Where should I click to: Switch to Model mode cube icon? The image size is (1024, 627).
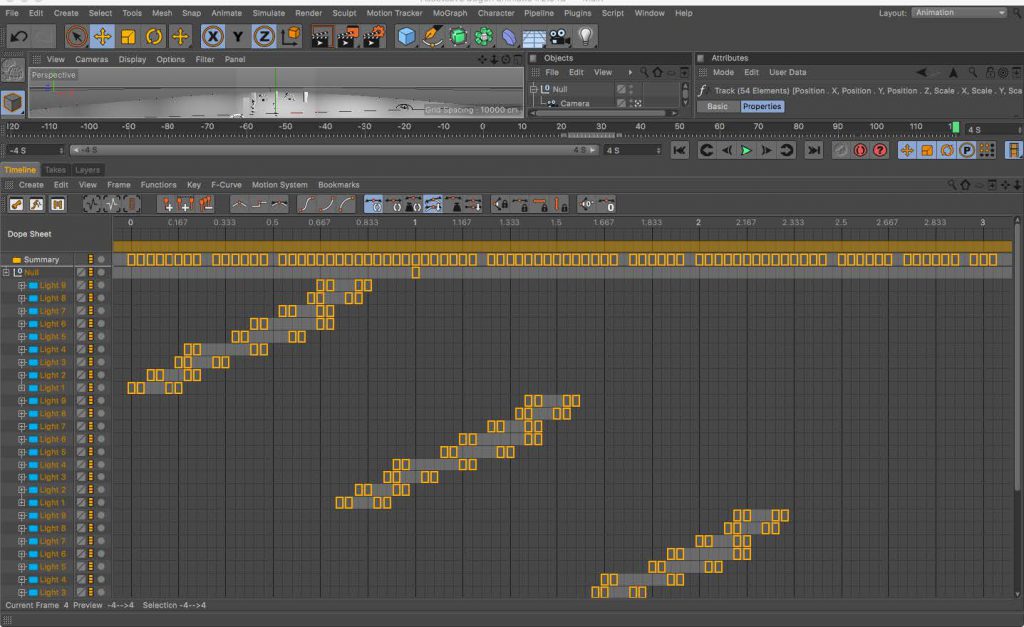click(12, 102)
